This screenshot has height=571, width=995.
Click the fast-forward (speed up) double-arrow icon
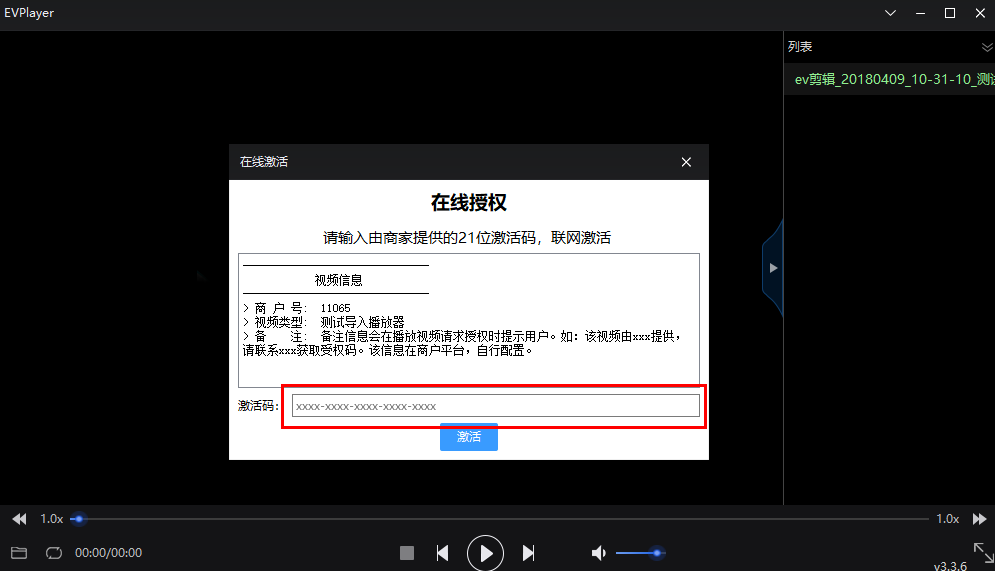[980, 519]
